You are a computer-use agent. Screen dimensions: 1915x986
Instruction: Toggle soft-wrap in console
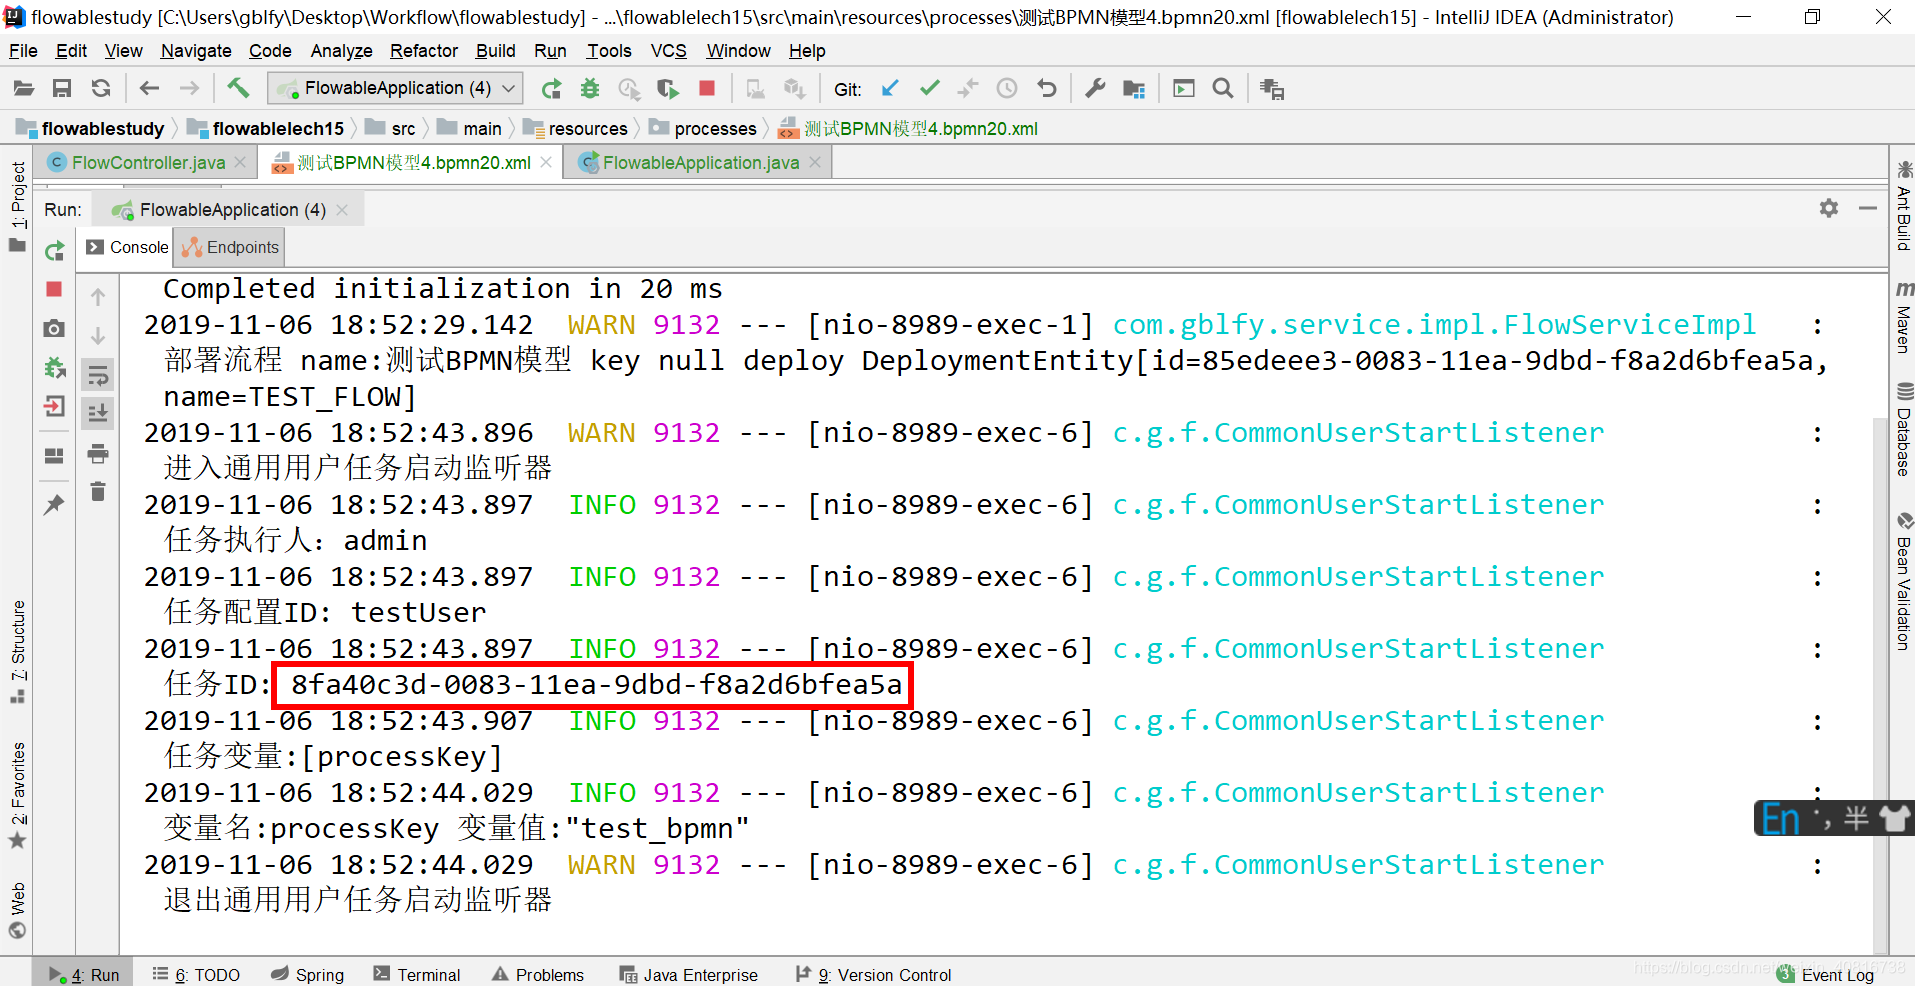tap(98, 376)
